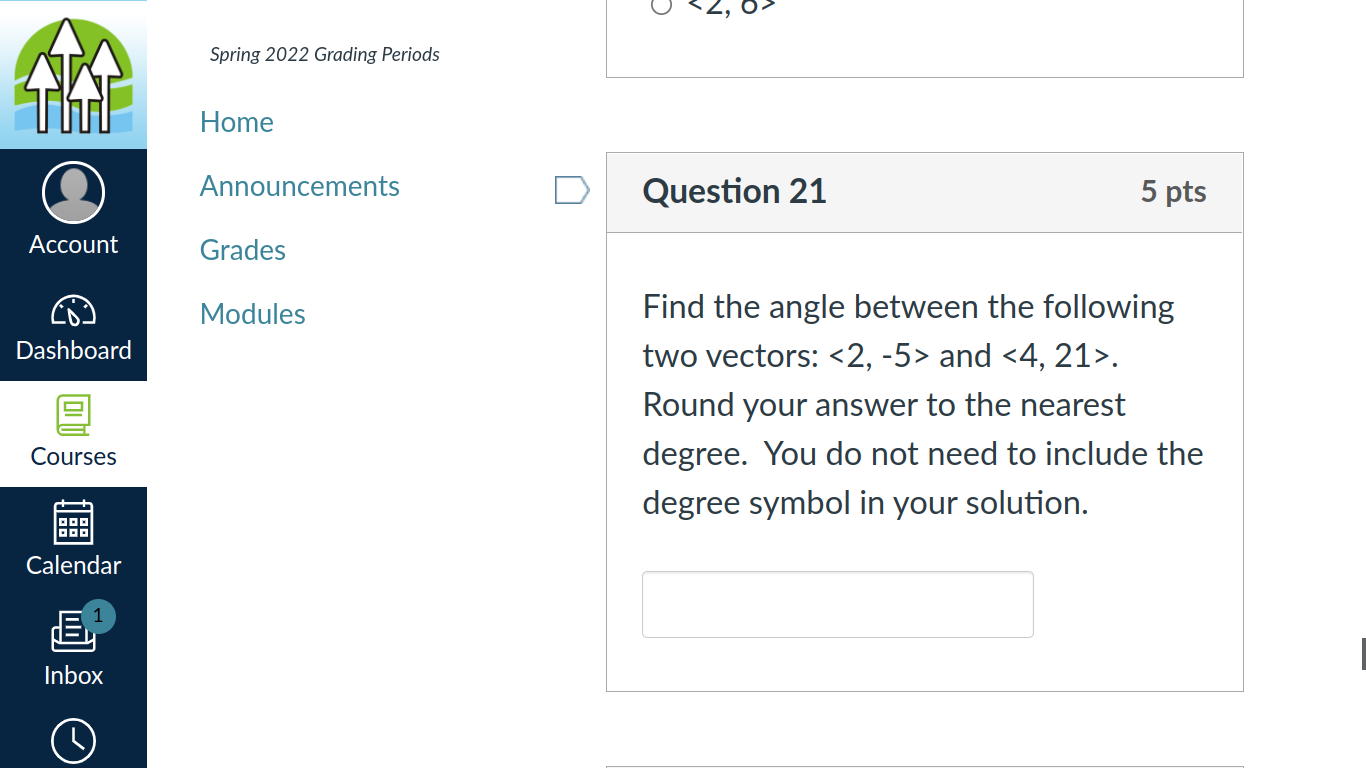Click the Inbox unread notification badge
Screen dimensions: 1366x768
click(98, 617)
